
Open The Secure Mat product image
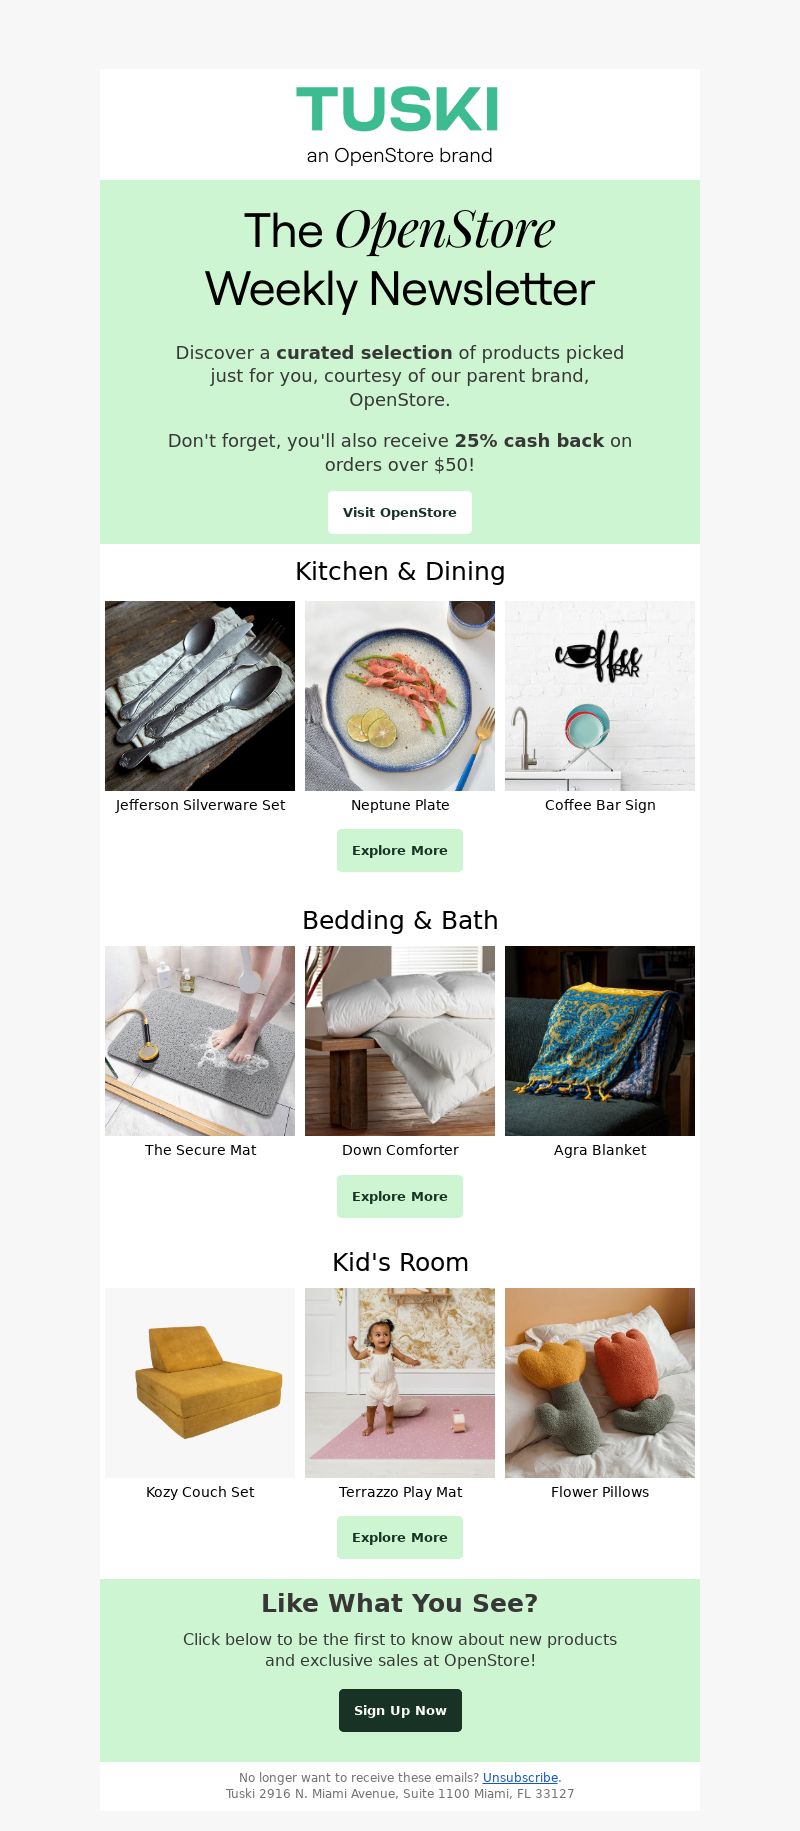(200, 1041)
